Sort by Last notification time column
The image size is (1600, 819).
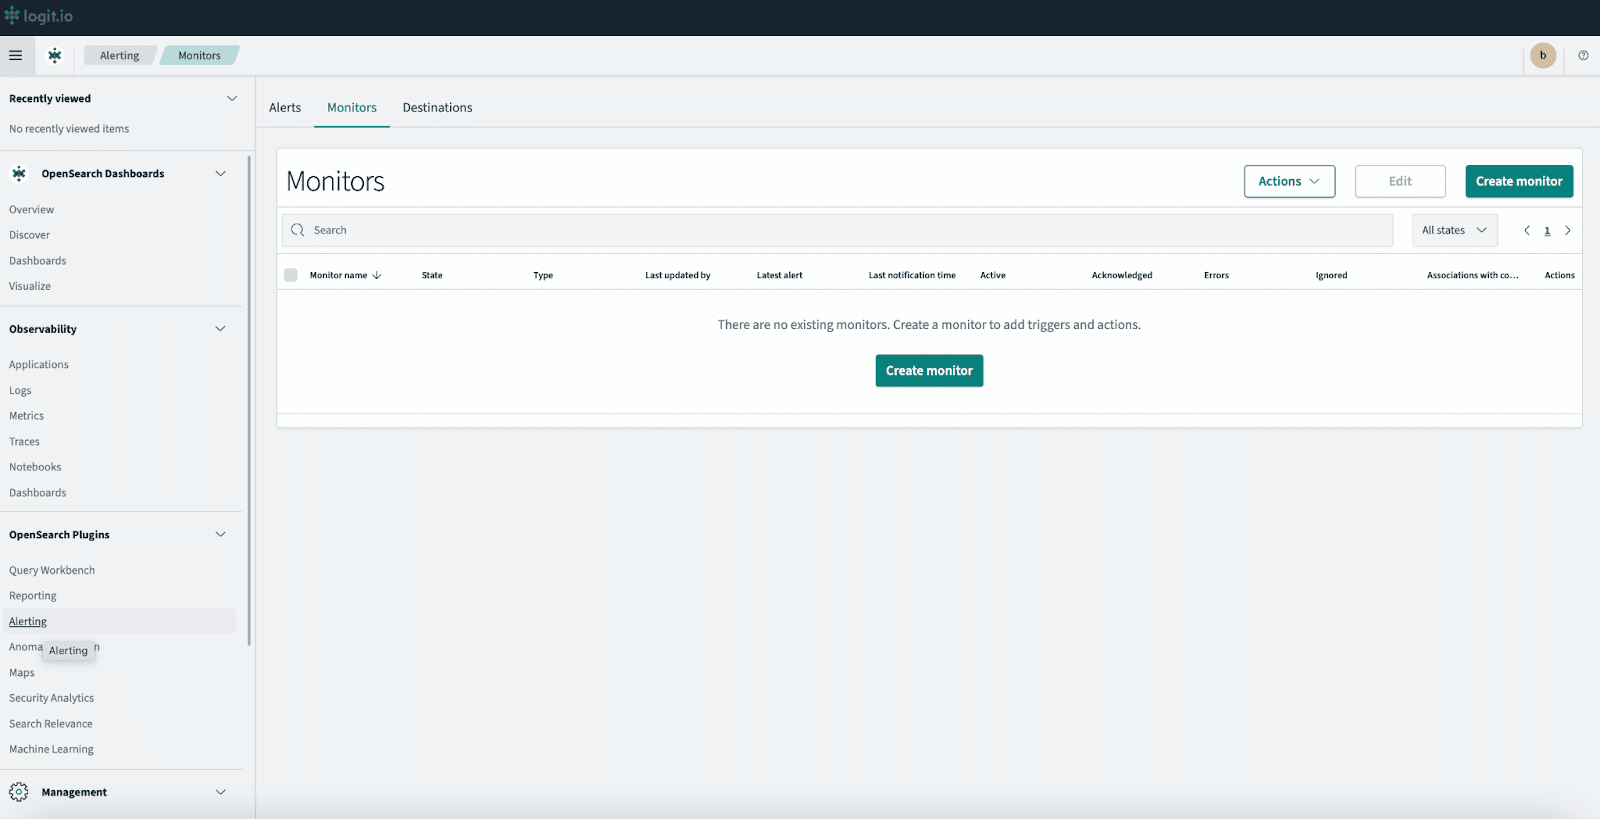pyautogui.click(x=912, y=275)
